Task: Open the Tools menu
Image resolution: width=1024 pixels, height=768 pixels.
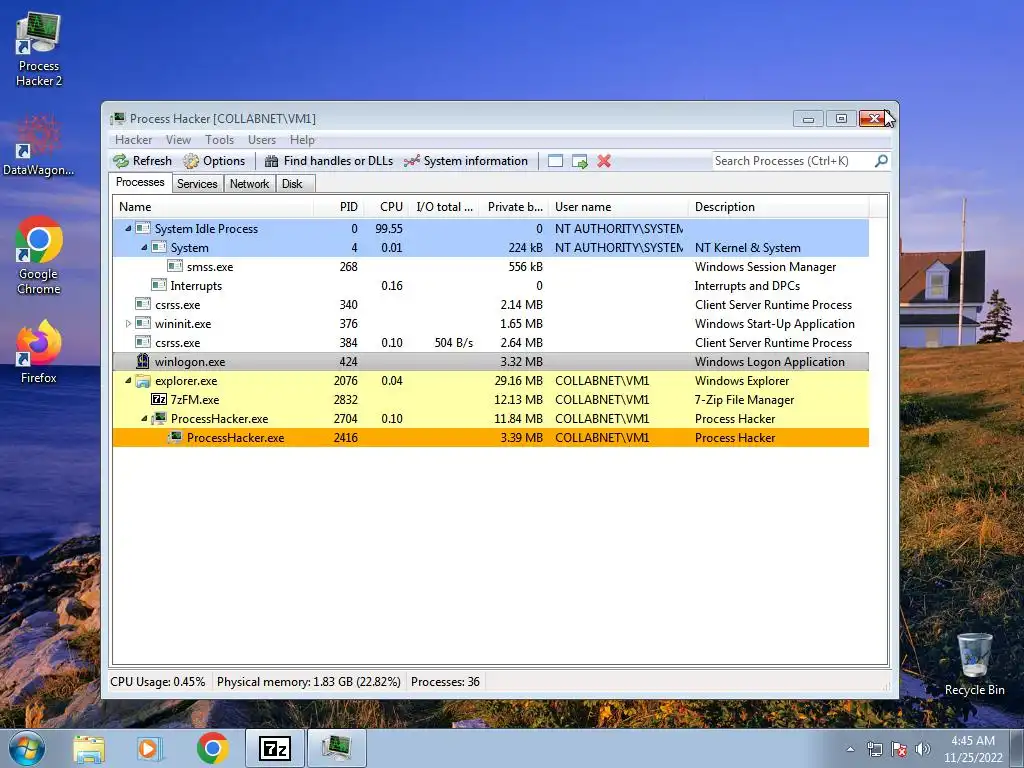Action: [219, 140]
